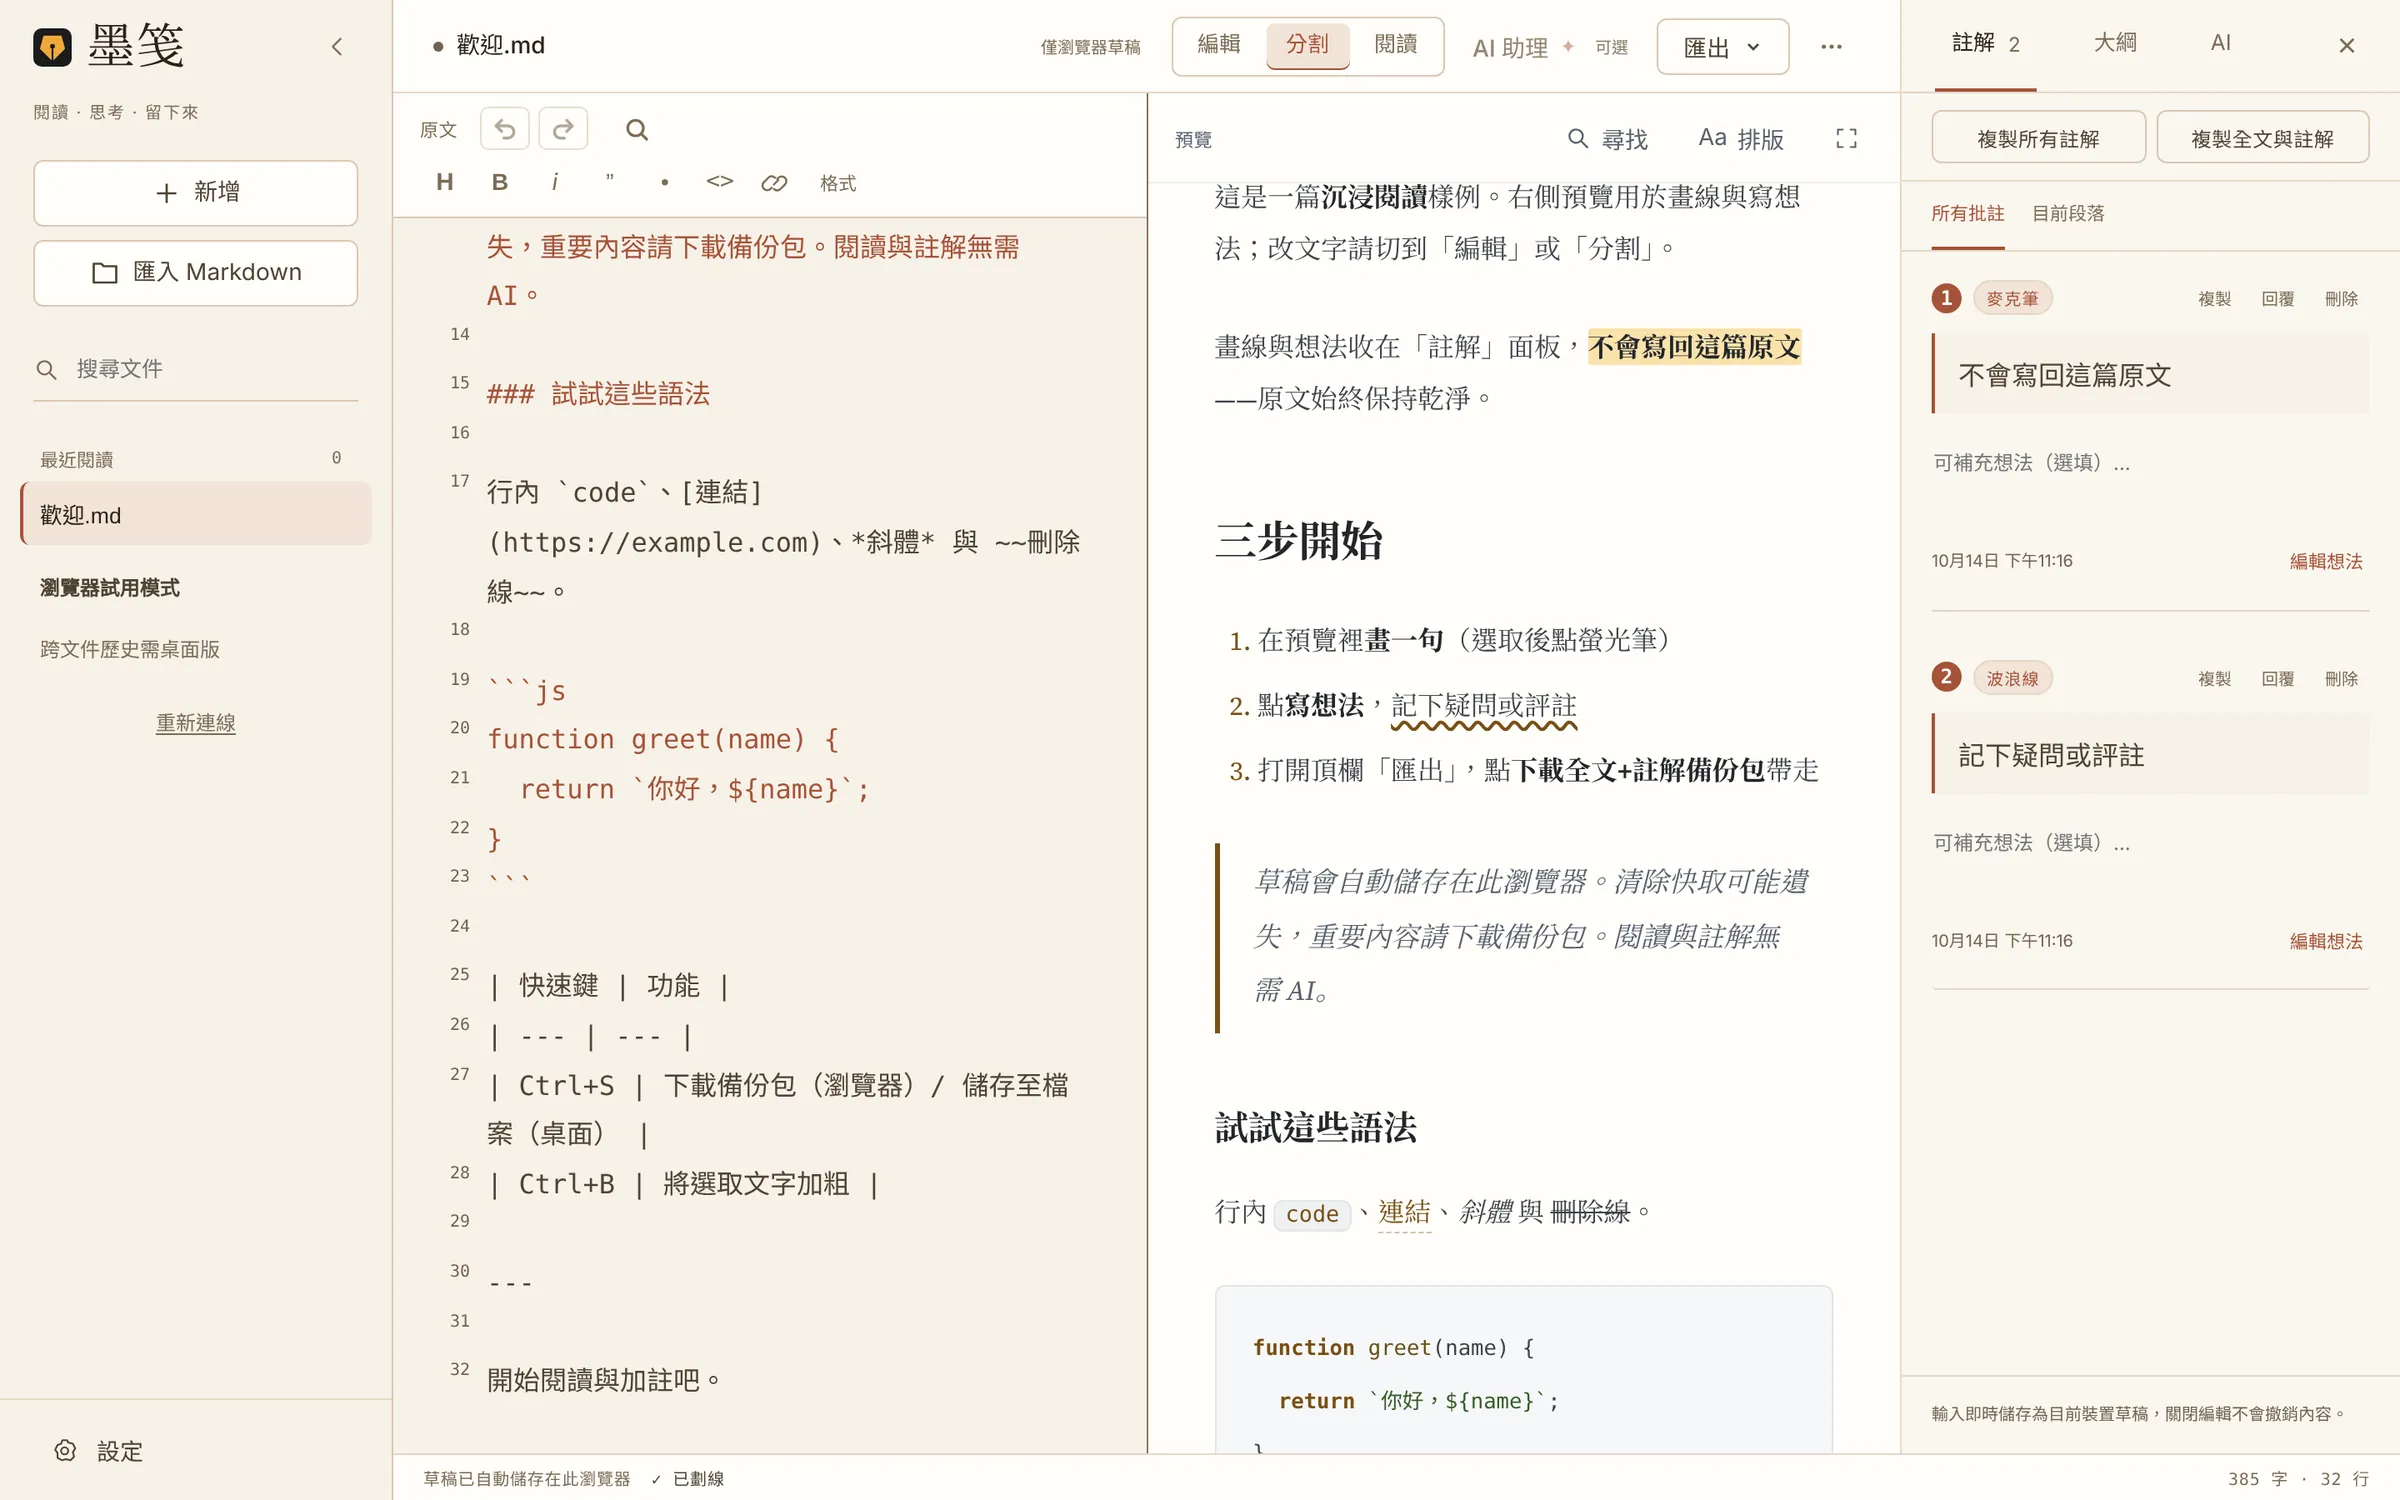The width and height of the screenshot is (2400, 1500).
Task: Click 編輯想法 for annotation 1
Action: (2326, 561)
